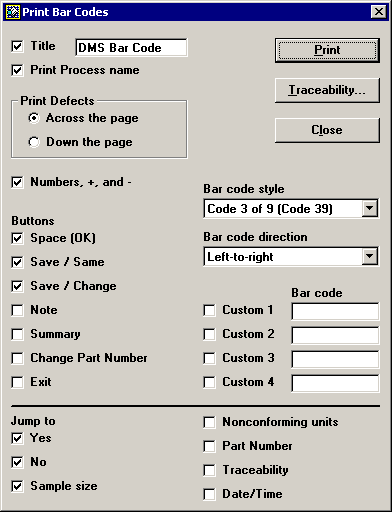The height and width of the screenshot is (512, 392).
Task: Expand the Bar code direction dropdown
Action: pos(370,256)
